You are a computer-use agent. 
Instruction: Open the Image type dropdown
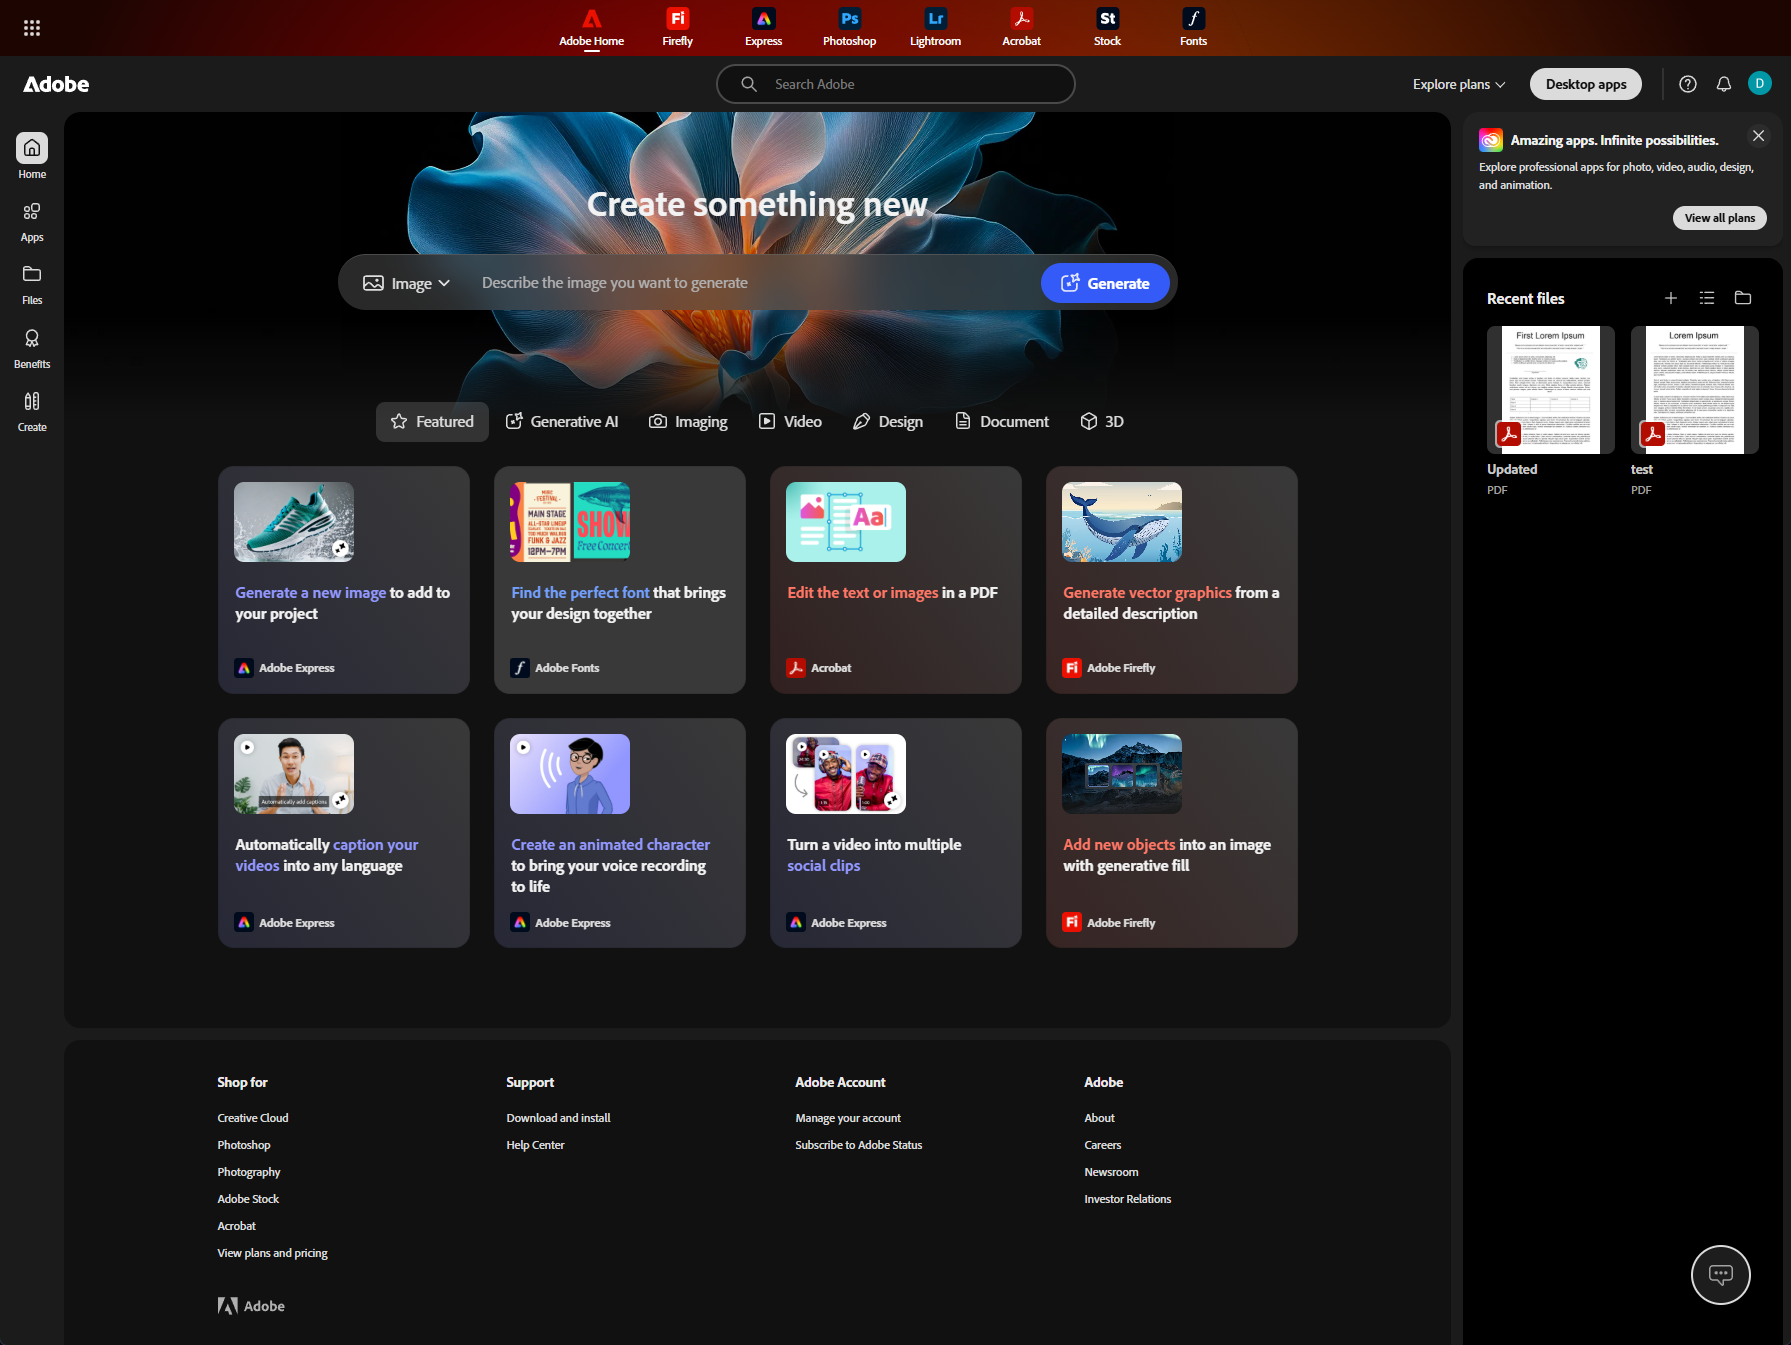coord(406,283)
